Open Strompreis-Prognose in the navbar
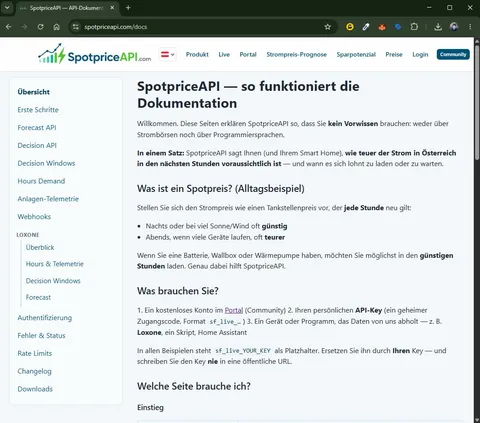 [x=296, y=54]
